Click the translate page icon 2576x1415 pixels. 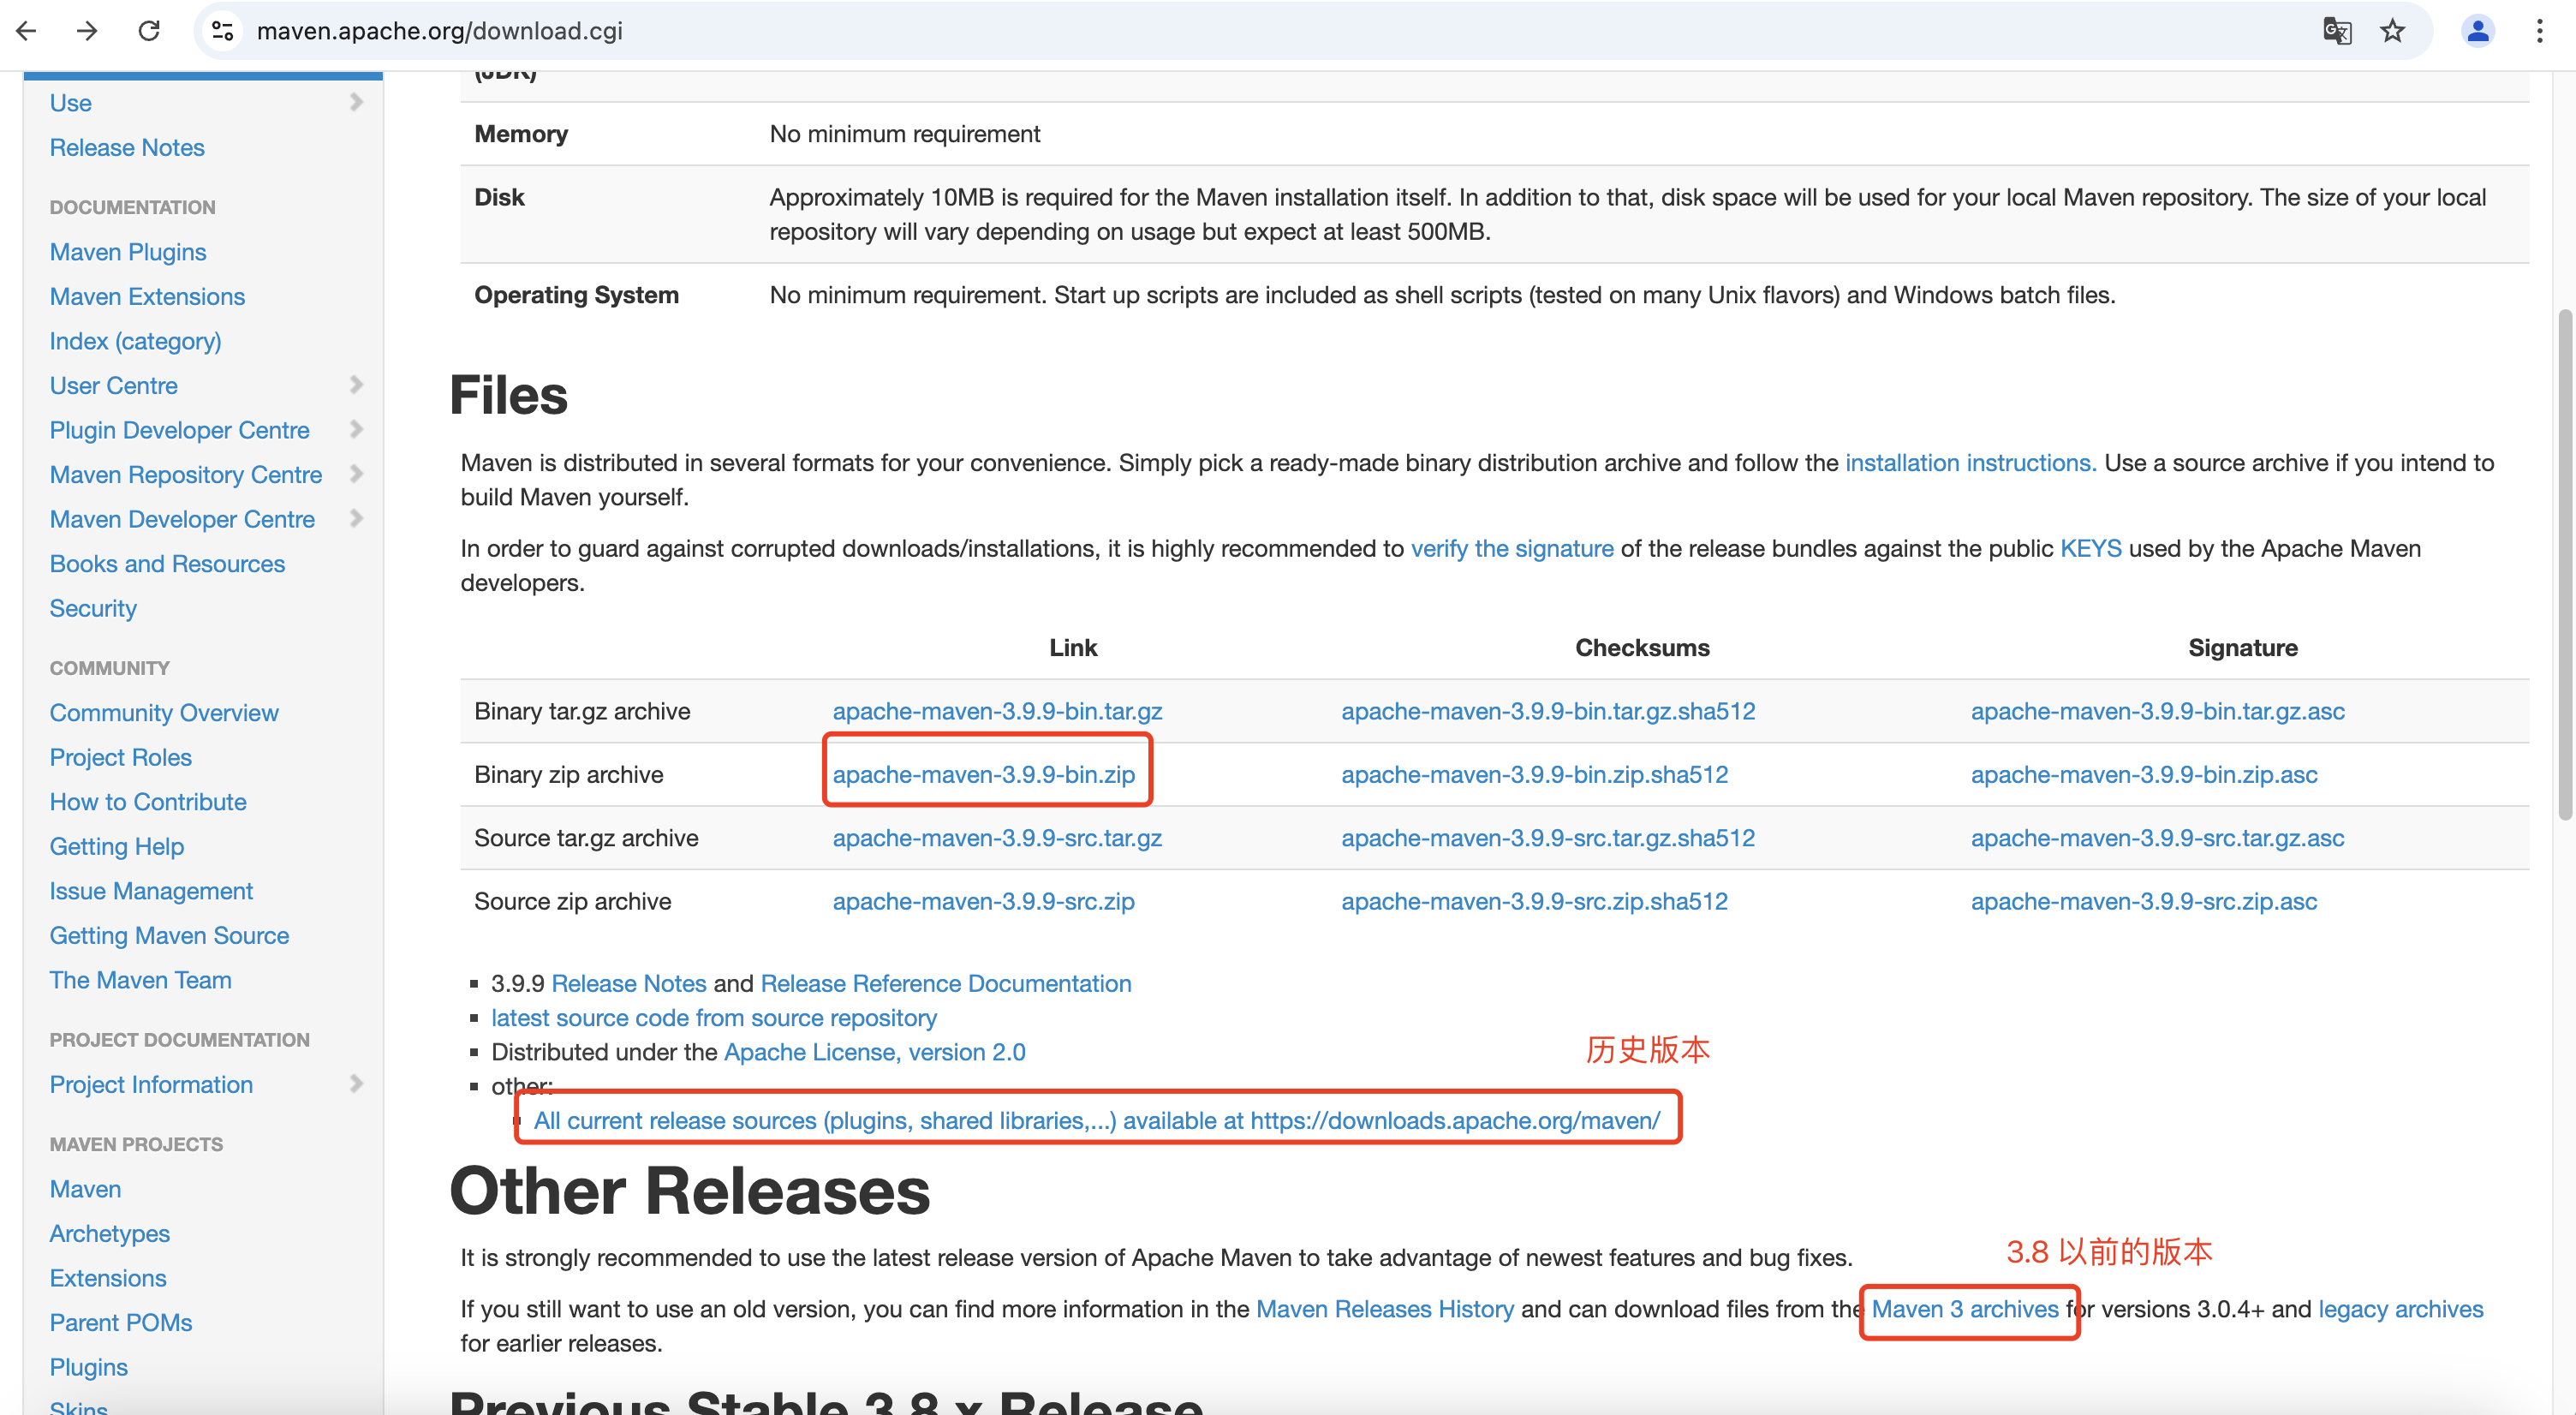click(x=2337, y=31)
